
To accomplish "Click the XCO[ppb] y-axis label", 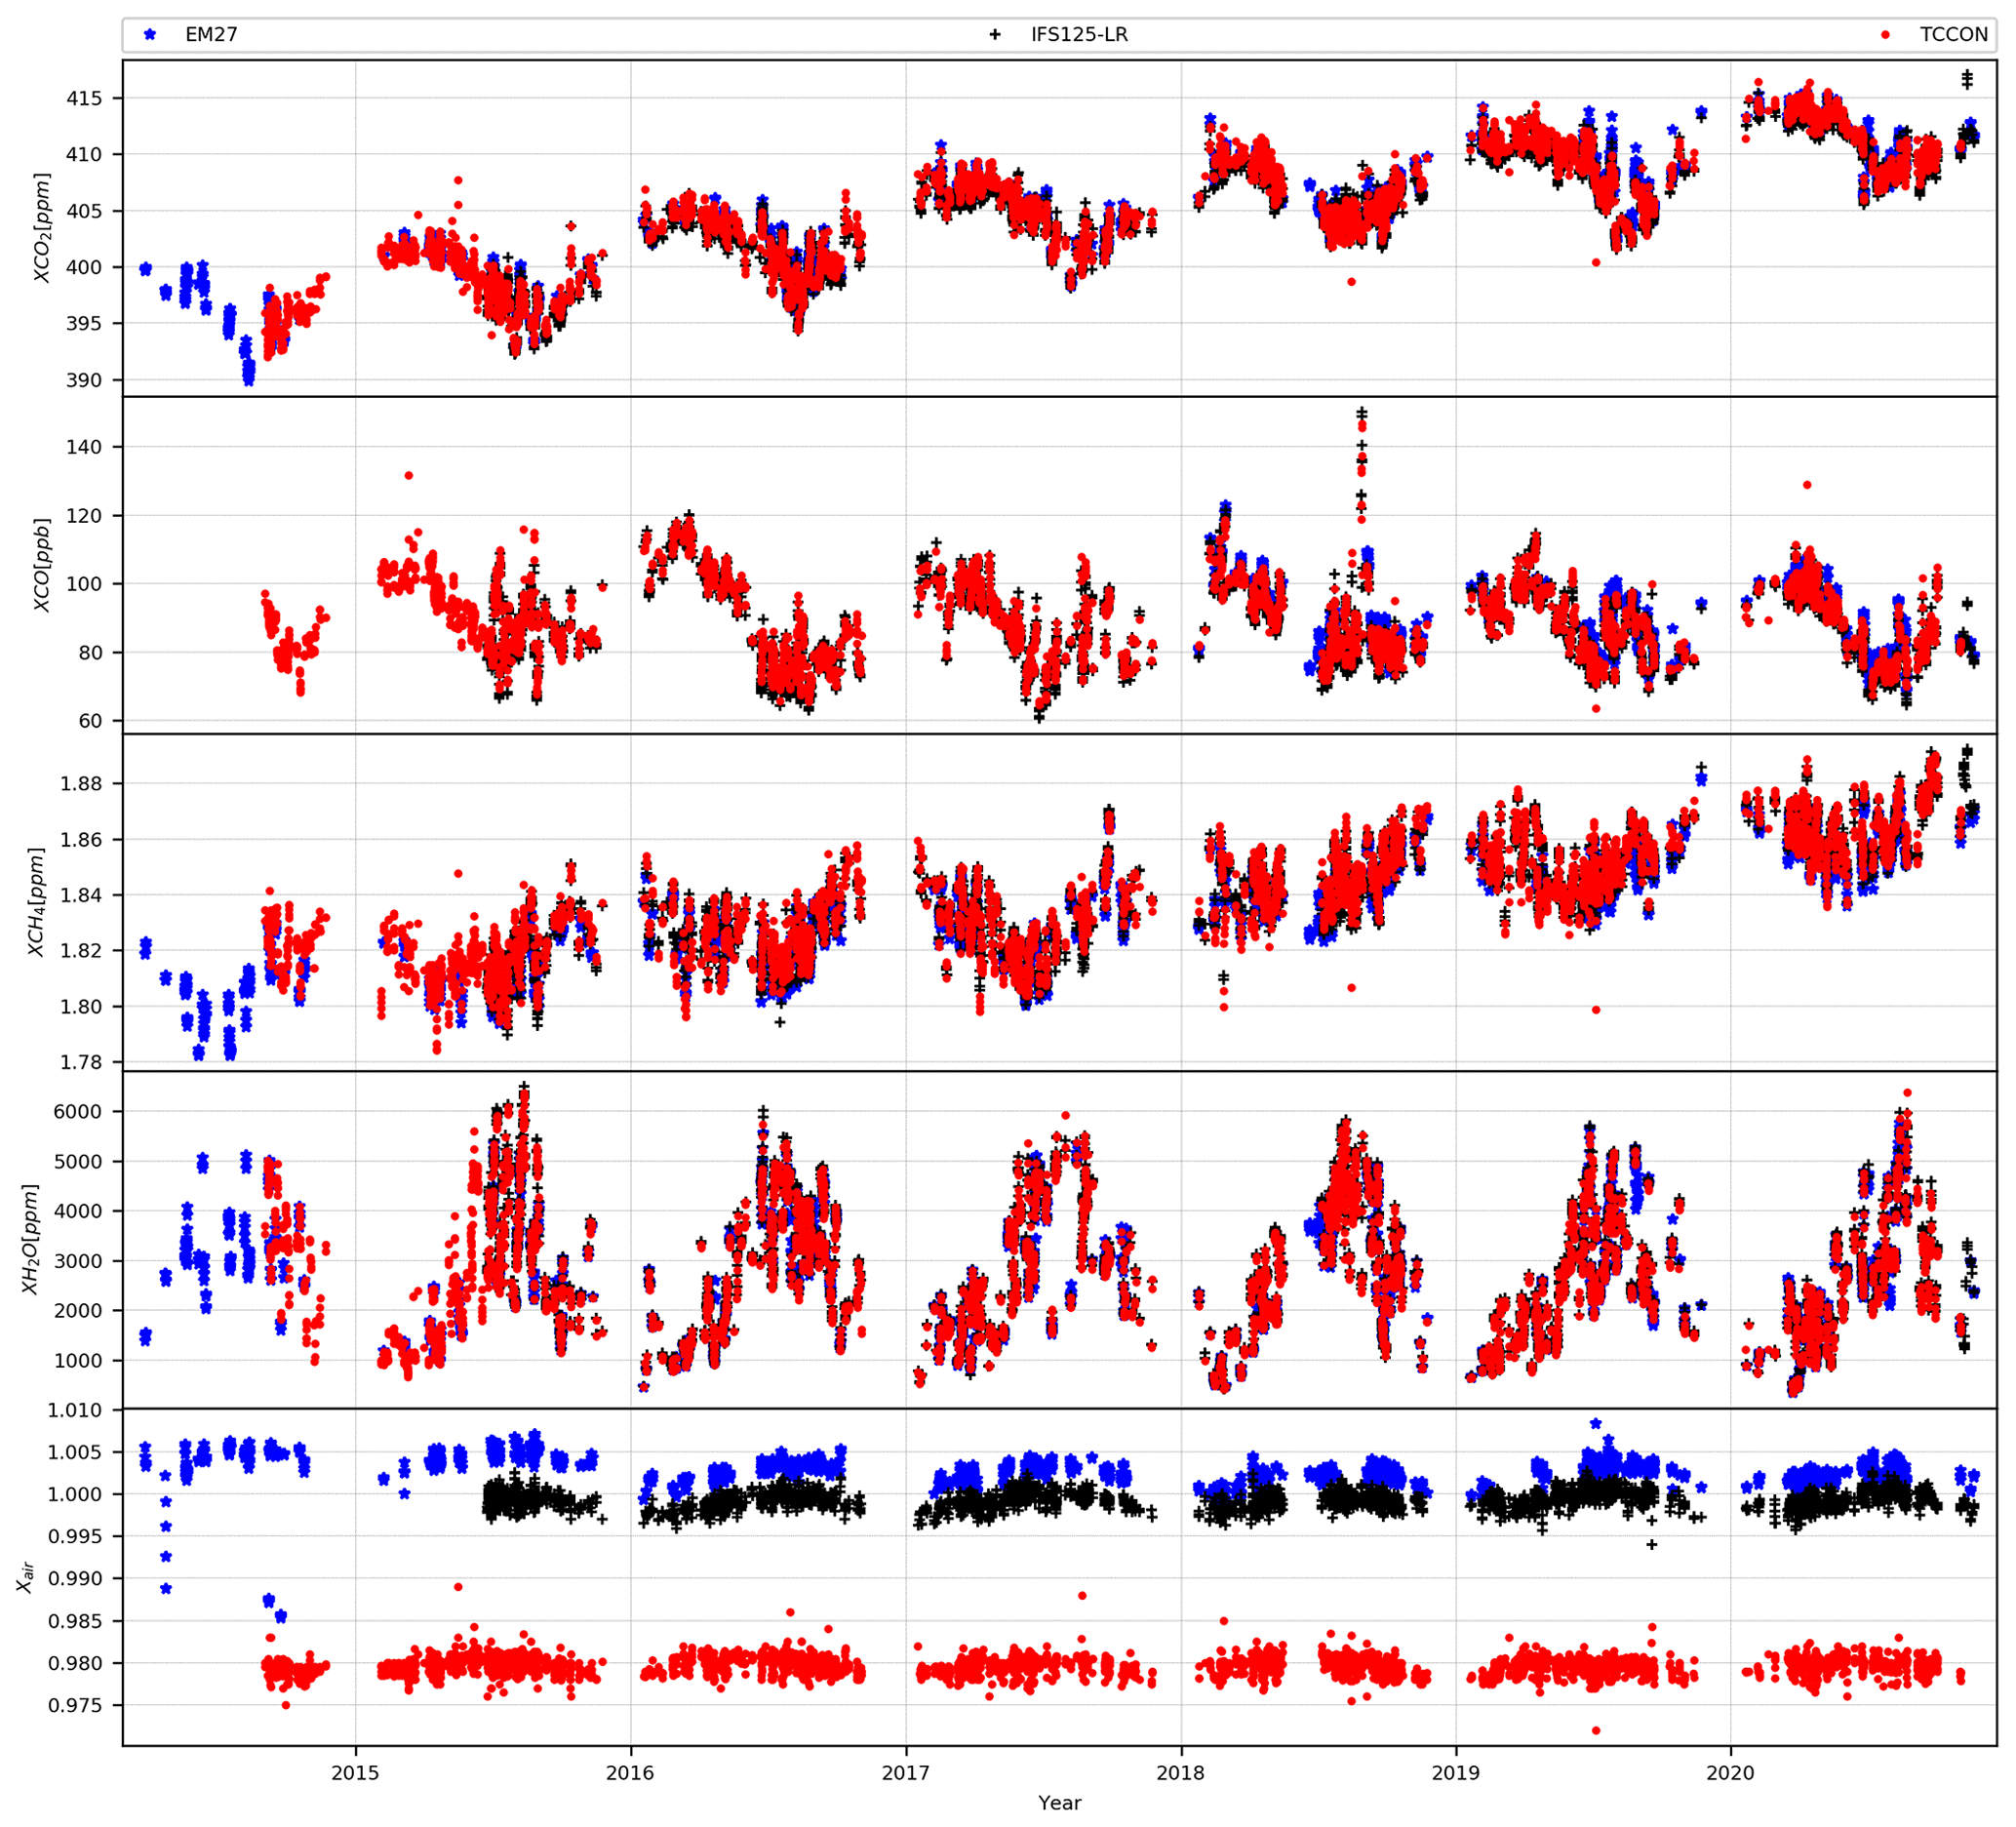I will pos(42,565).
